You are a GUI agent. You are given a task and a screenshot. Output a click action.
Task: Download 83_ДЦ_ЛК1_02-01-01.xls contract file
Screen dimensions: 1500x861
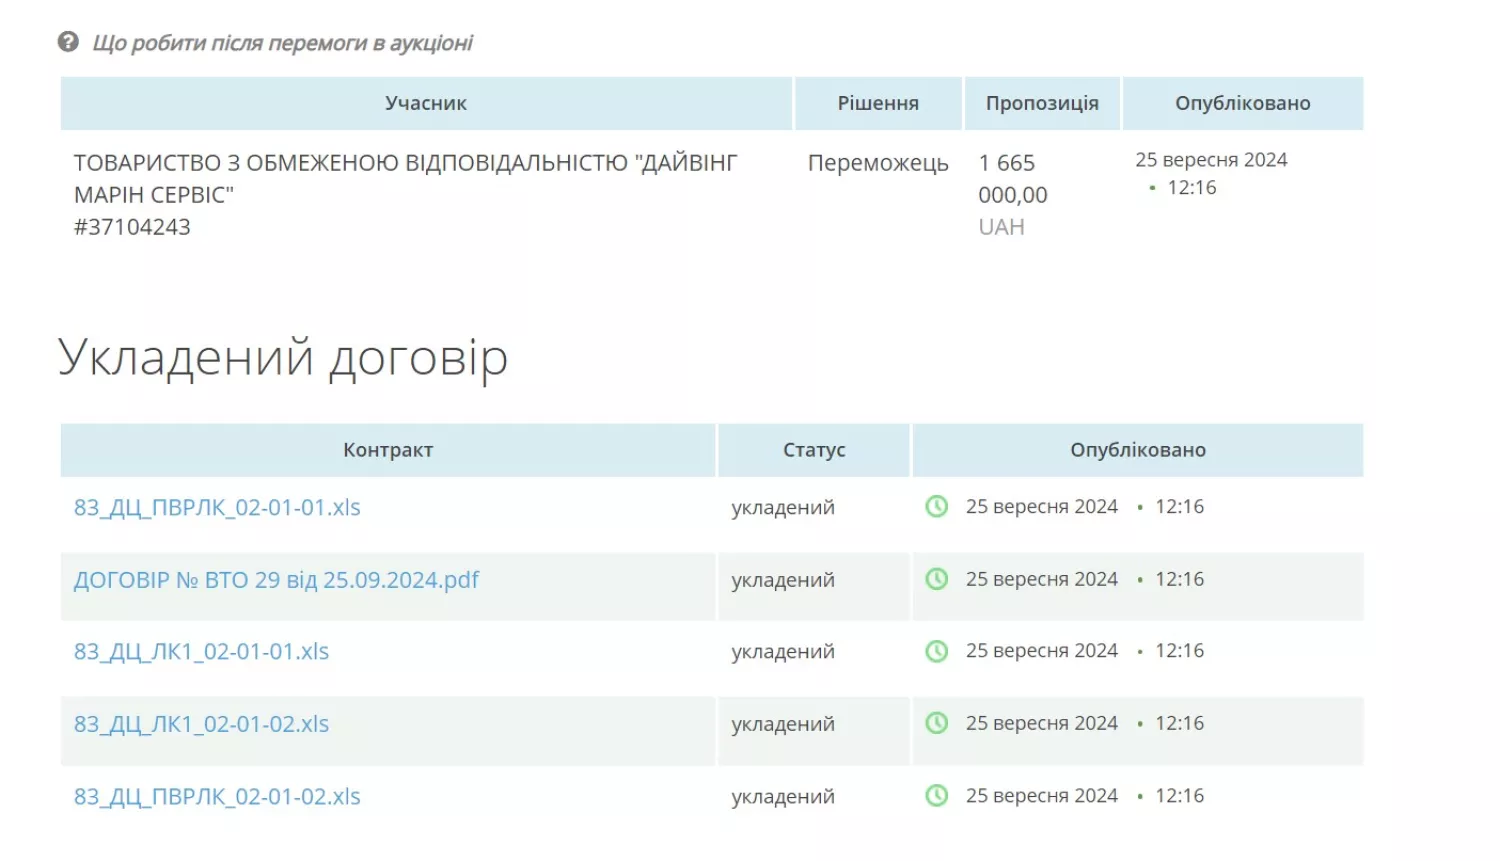[x=201, y=652]
